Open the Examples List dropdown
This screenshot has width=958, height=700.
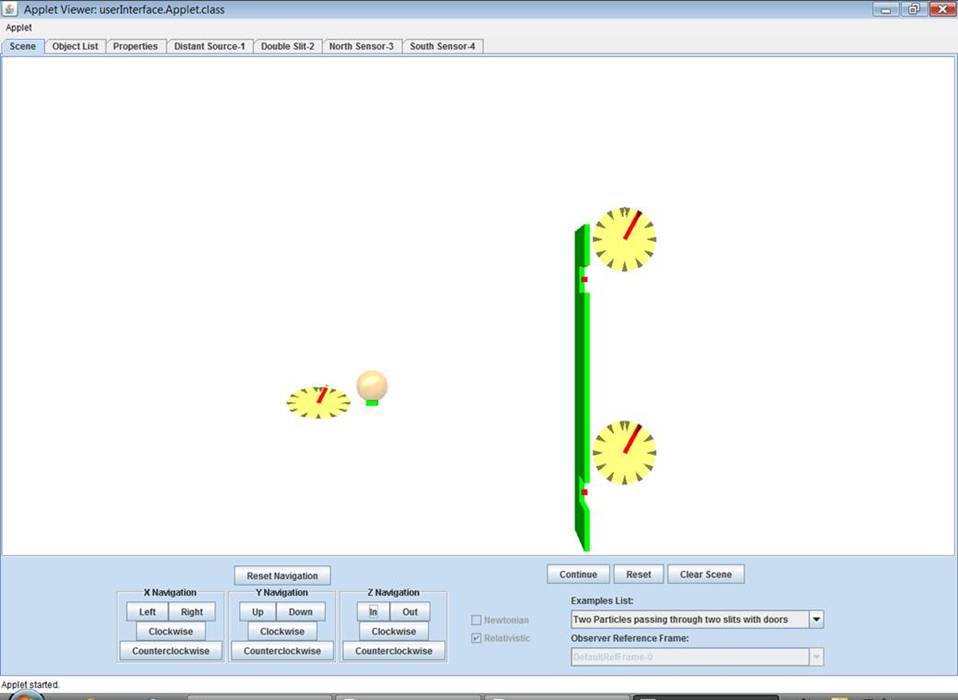816,620
